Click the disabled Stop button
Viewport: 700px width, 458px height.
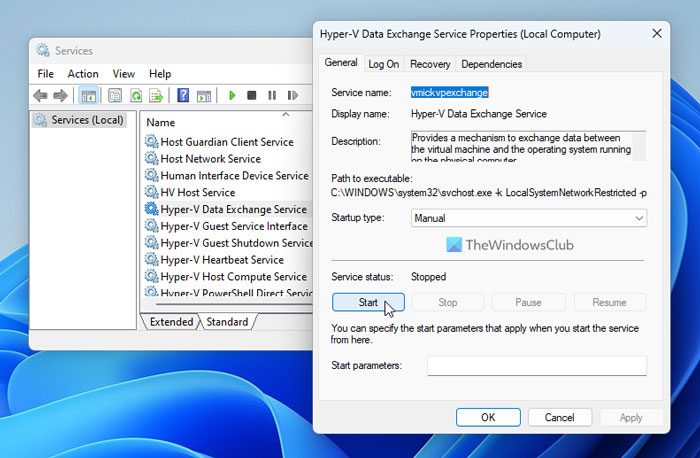tap(448, 302)
